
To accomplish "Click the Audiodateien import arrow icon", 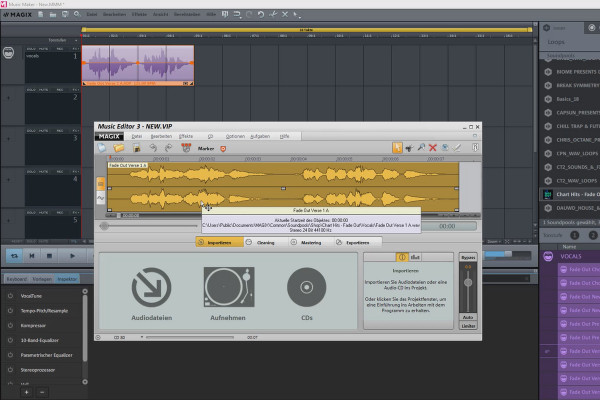I will tap(152, 287).
